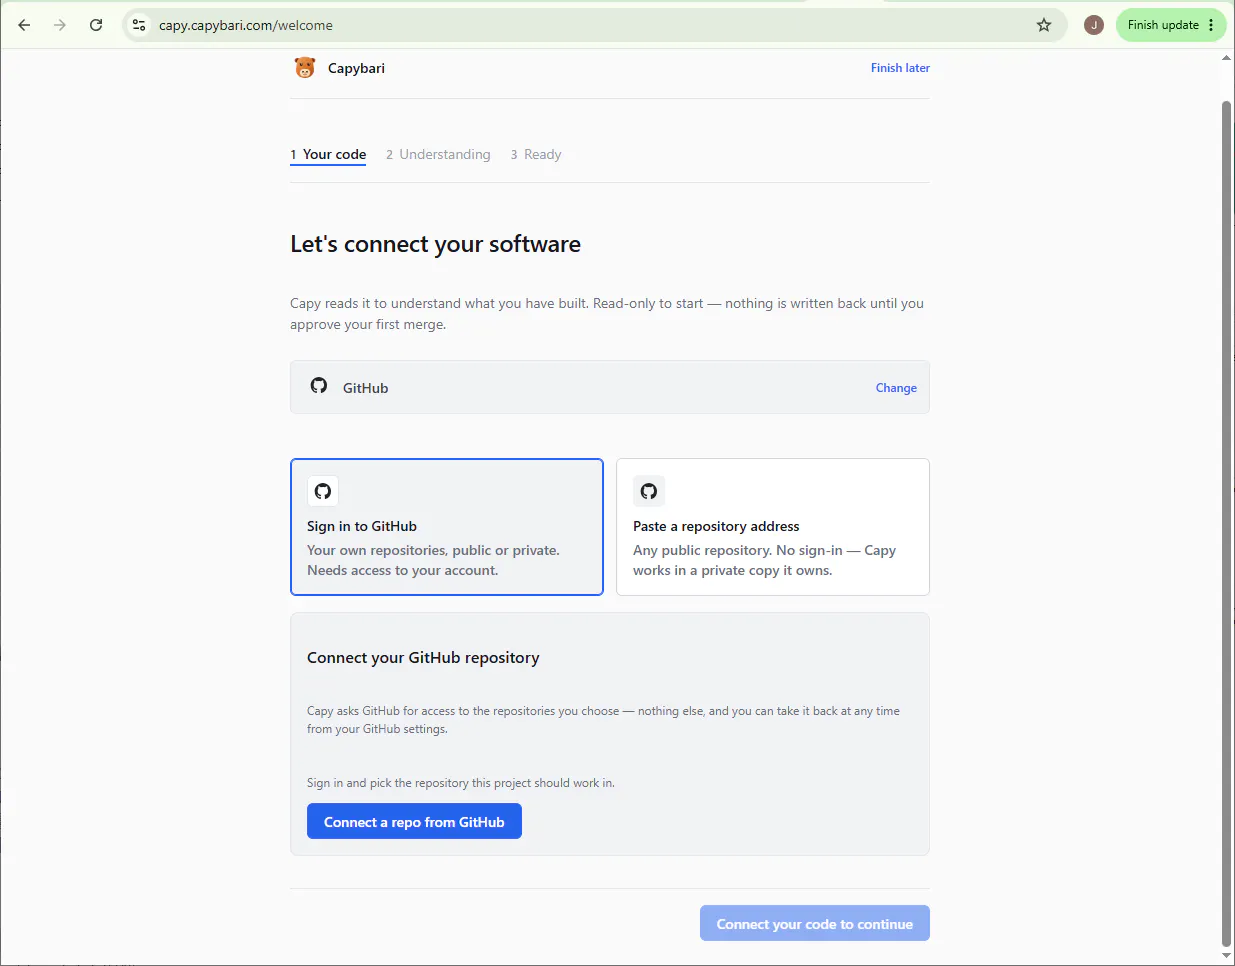The image size is (1235, 966).
Task: Select the Your code step tab
Action: pos(328,155)
